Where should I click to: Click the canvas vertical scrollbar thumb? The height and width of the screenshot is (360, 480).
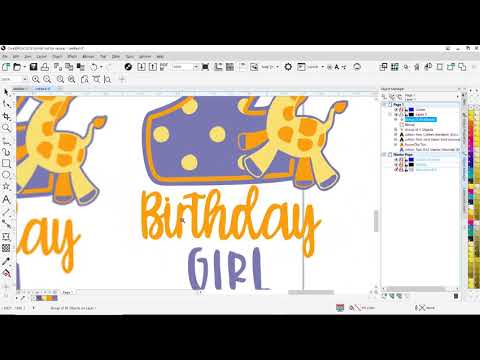tap(376, 221)
